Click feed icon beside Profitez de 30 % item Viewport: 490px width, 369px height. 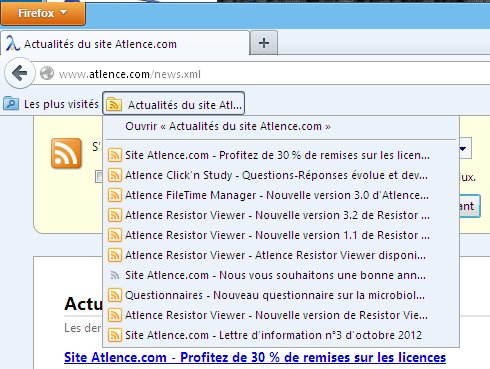click(x=115, y=155)
